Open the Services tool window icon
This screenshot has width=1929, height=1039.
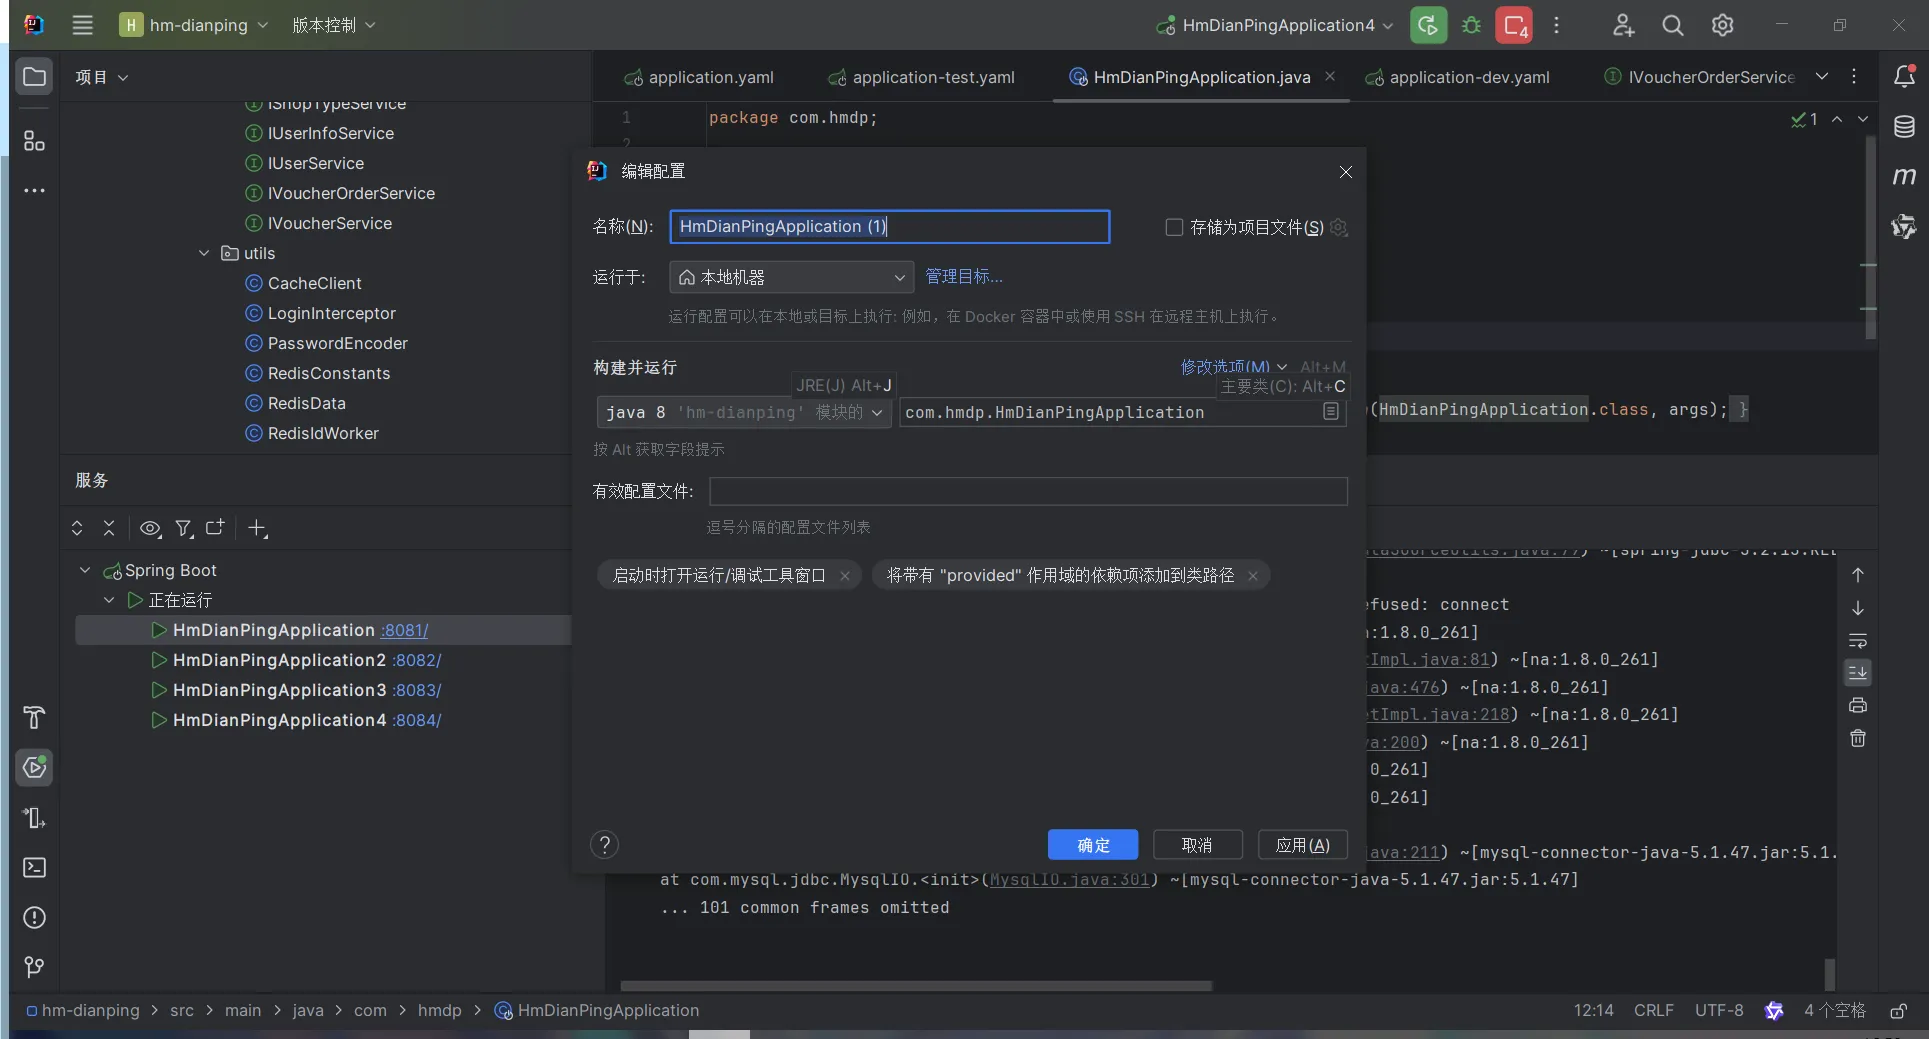(x=34, y=767)
